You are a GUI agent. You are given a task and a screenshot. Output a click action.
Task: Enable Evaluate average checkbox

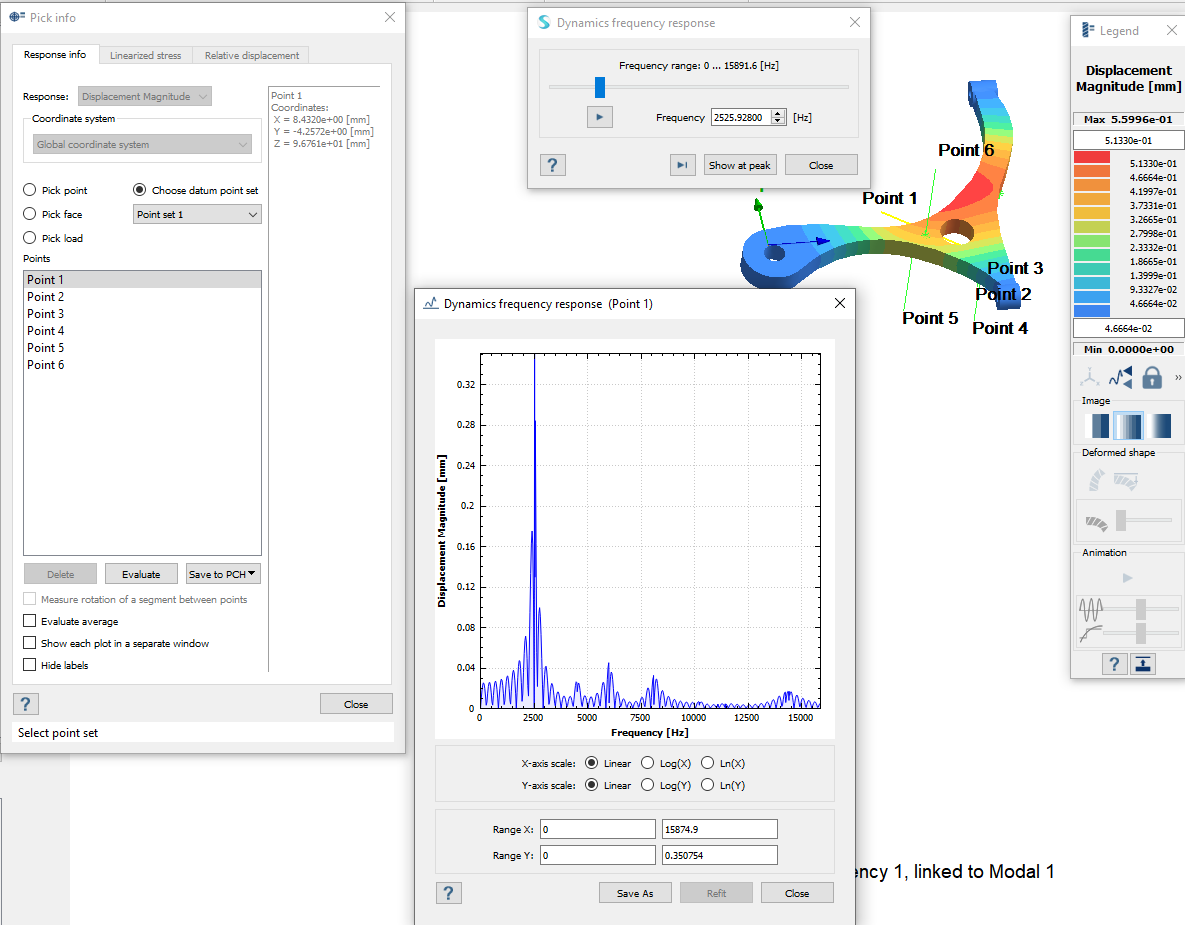(29, 620)
